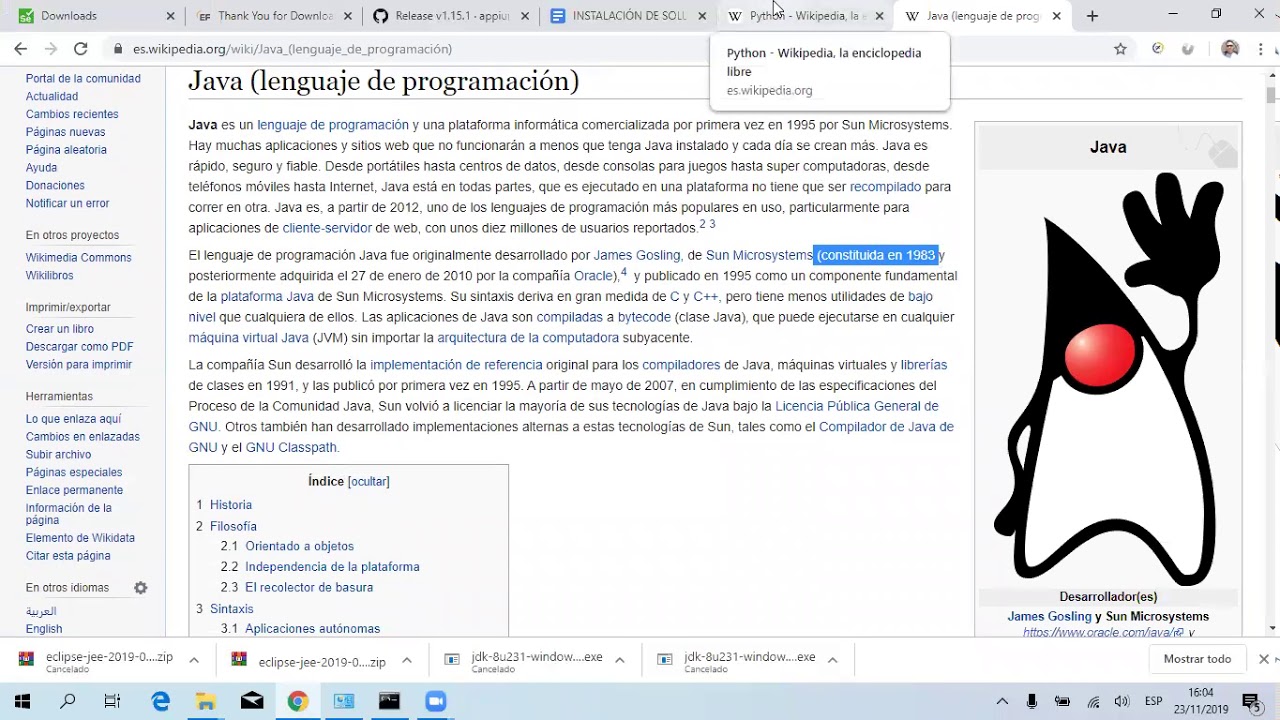Open Task View on the taskbar
This screenshot has width=1280, height=720.
coord(113,701)
